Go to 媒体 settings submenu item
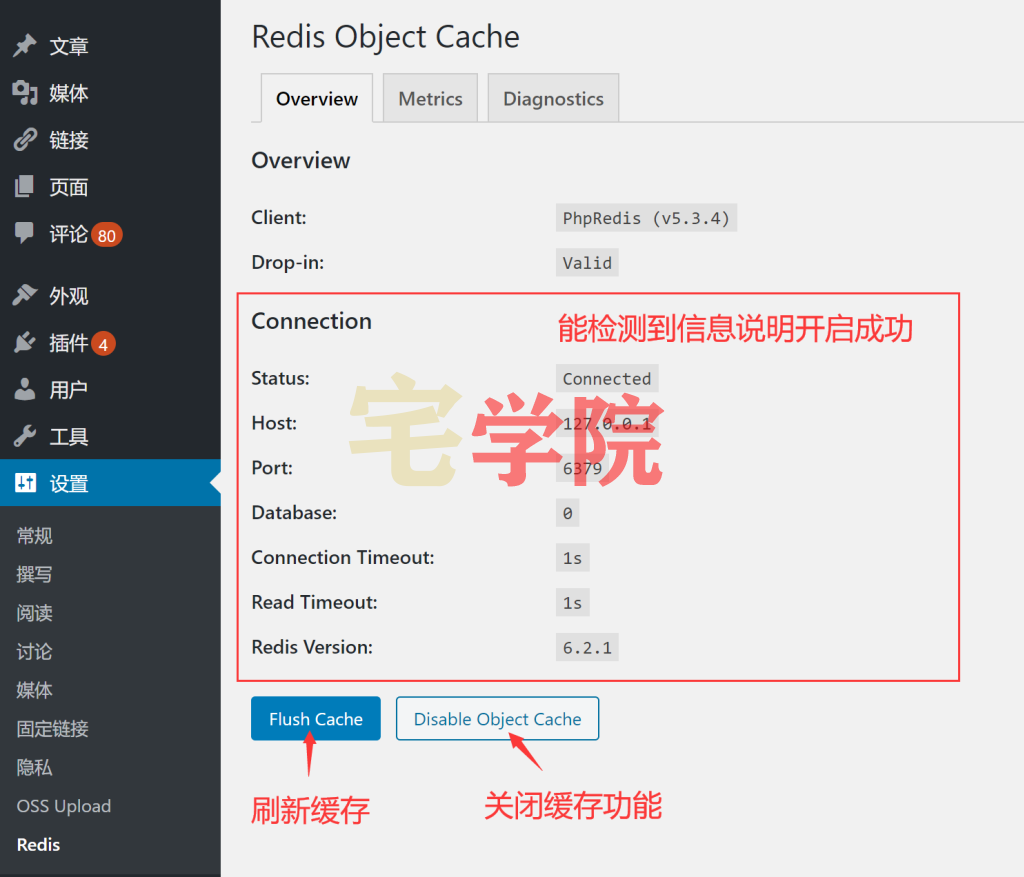 coord(34,690)
